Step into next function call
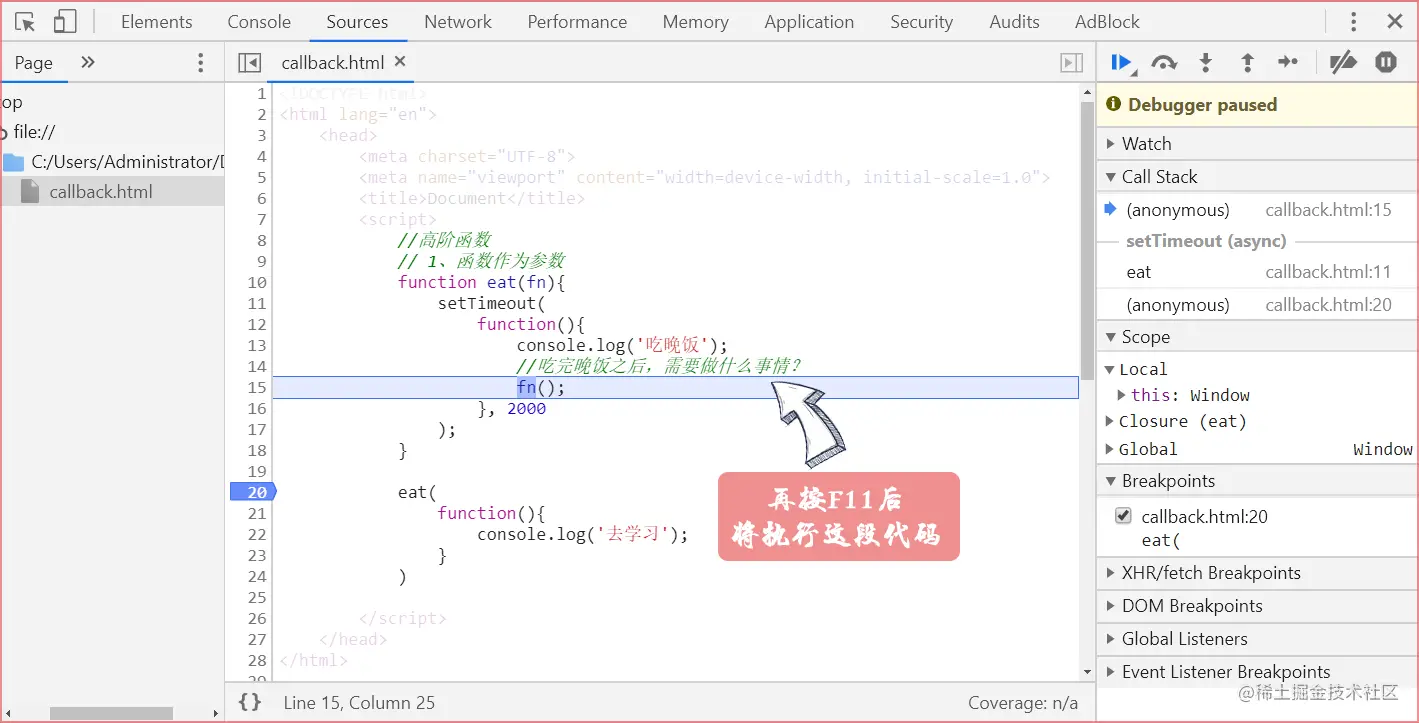The image size is (1419, 723). point(1205,63)
